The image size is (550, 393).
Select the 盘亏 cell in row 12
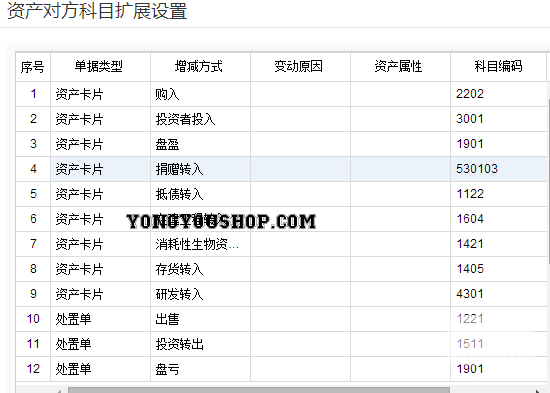200,369
